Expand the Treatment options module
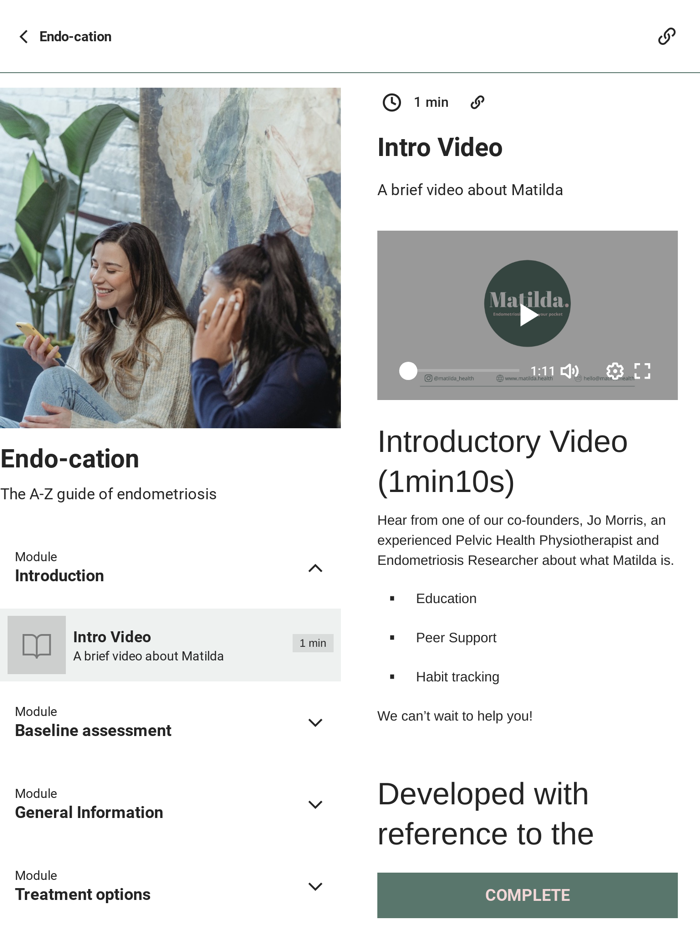This screenshot has height=933, width=700. (315, 887)
